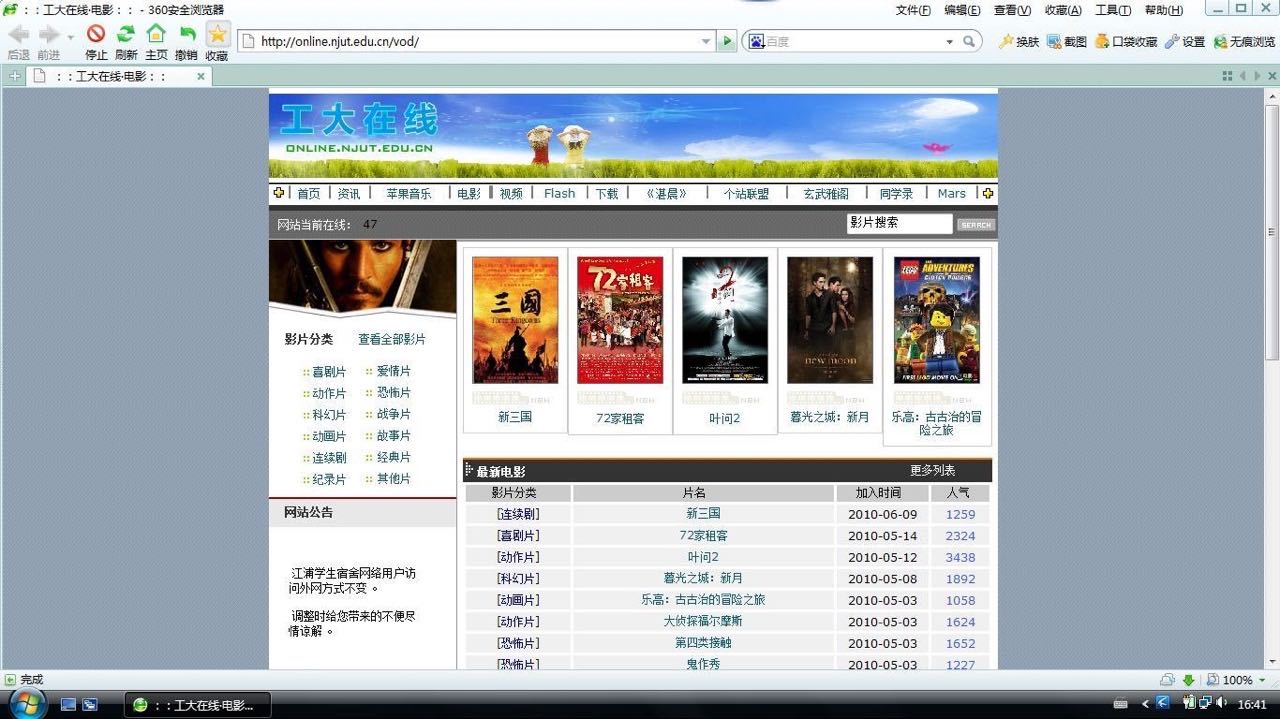This screenshot has height=719, width=1280.
Task: Open the screenshot (截图) tool
Action: pos(1066,41)
